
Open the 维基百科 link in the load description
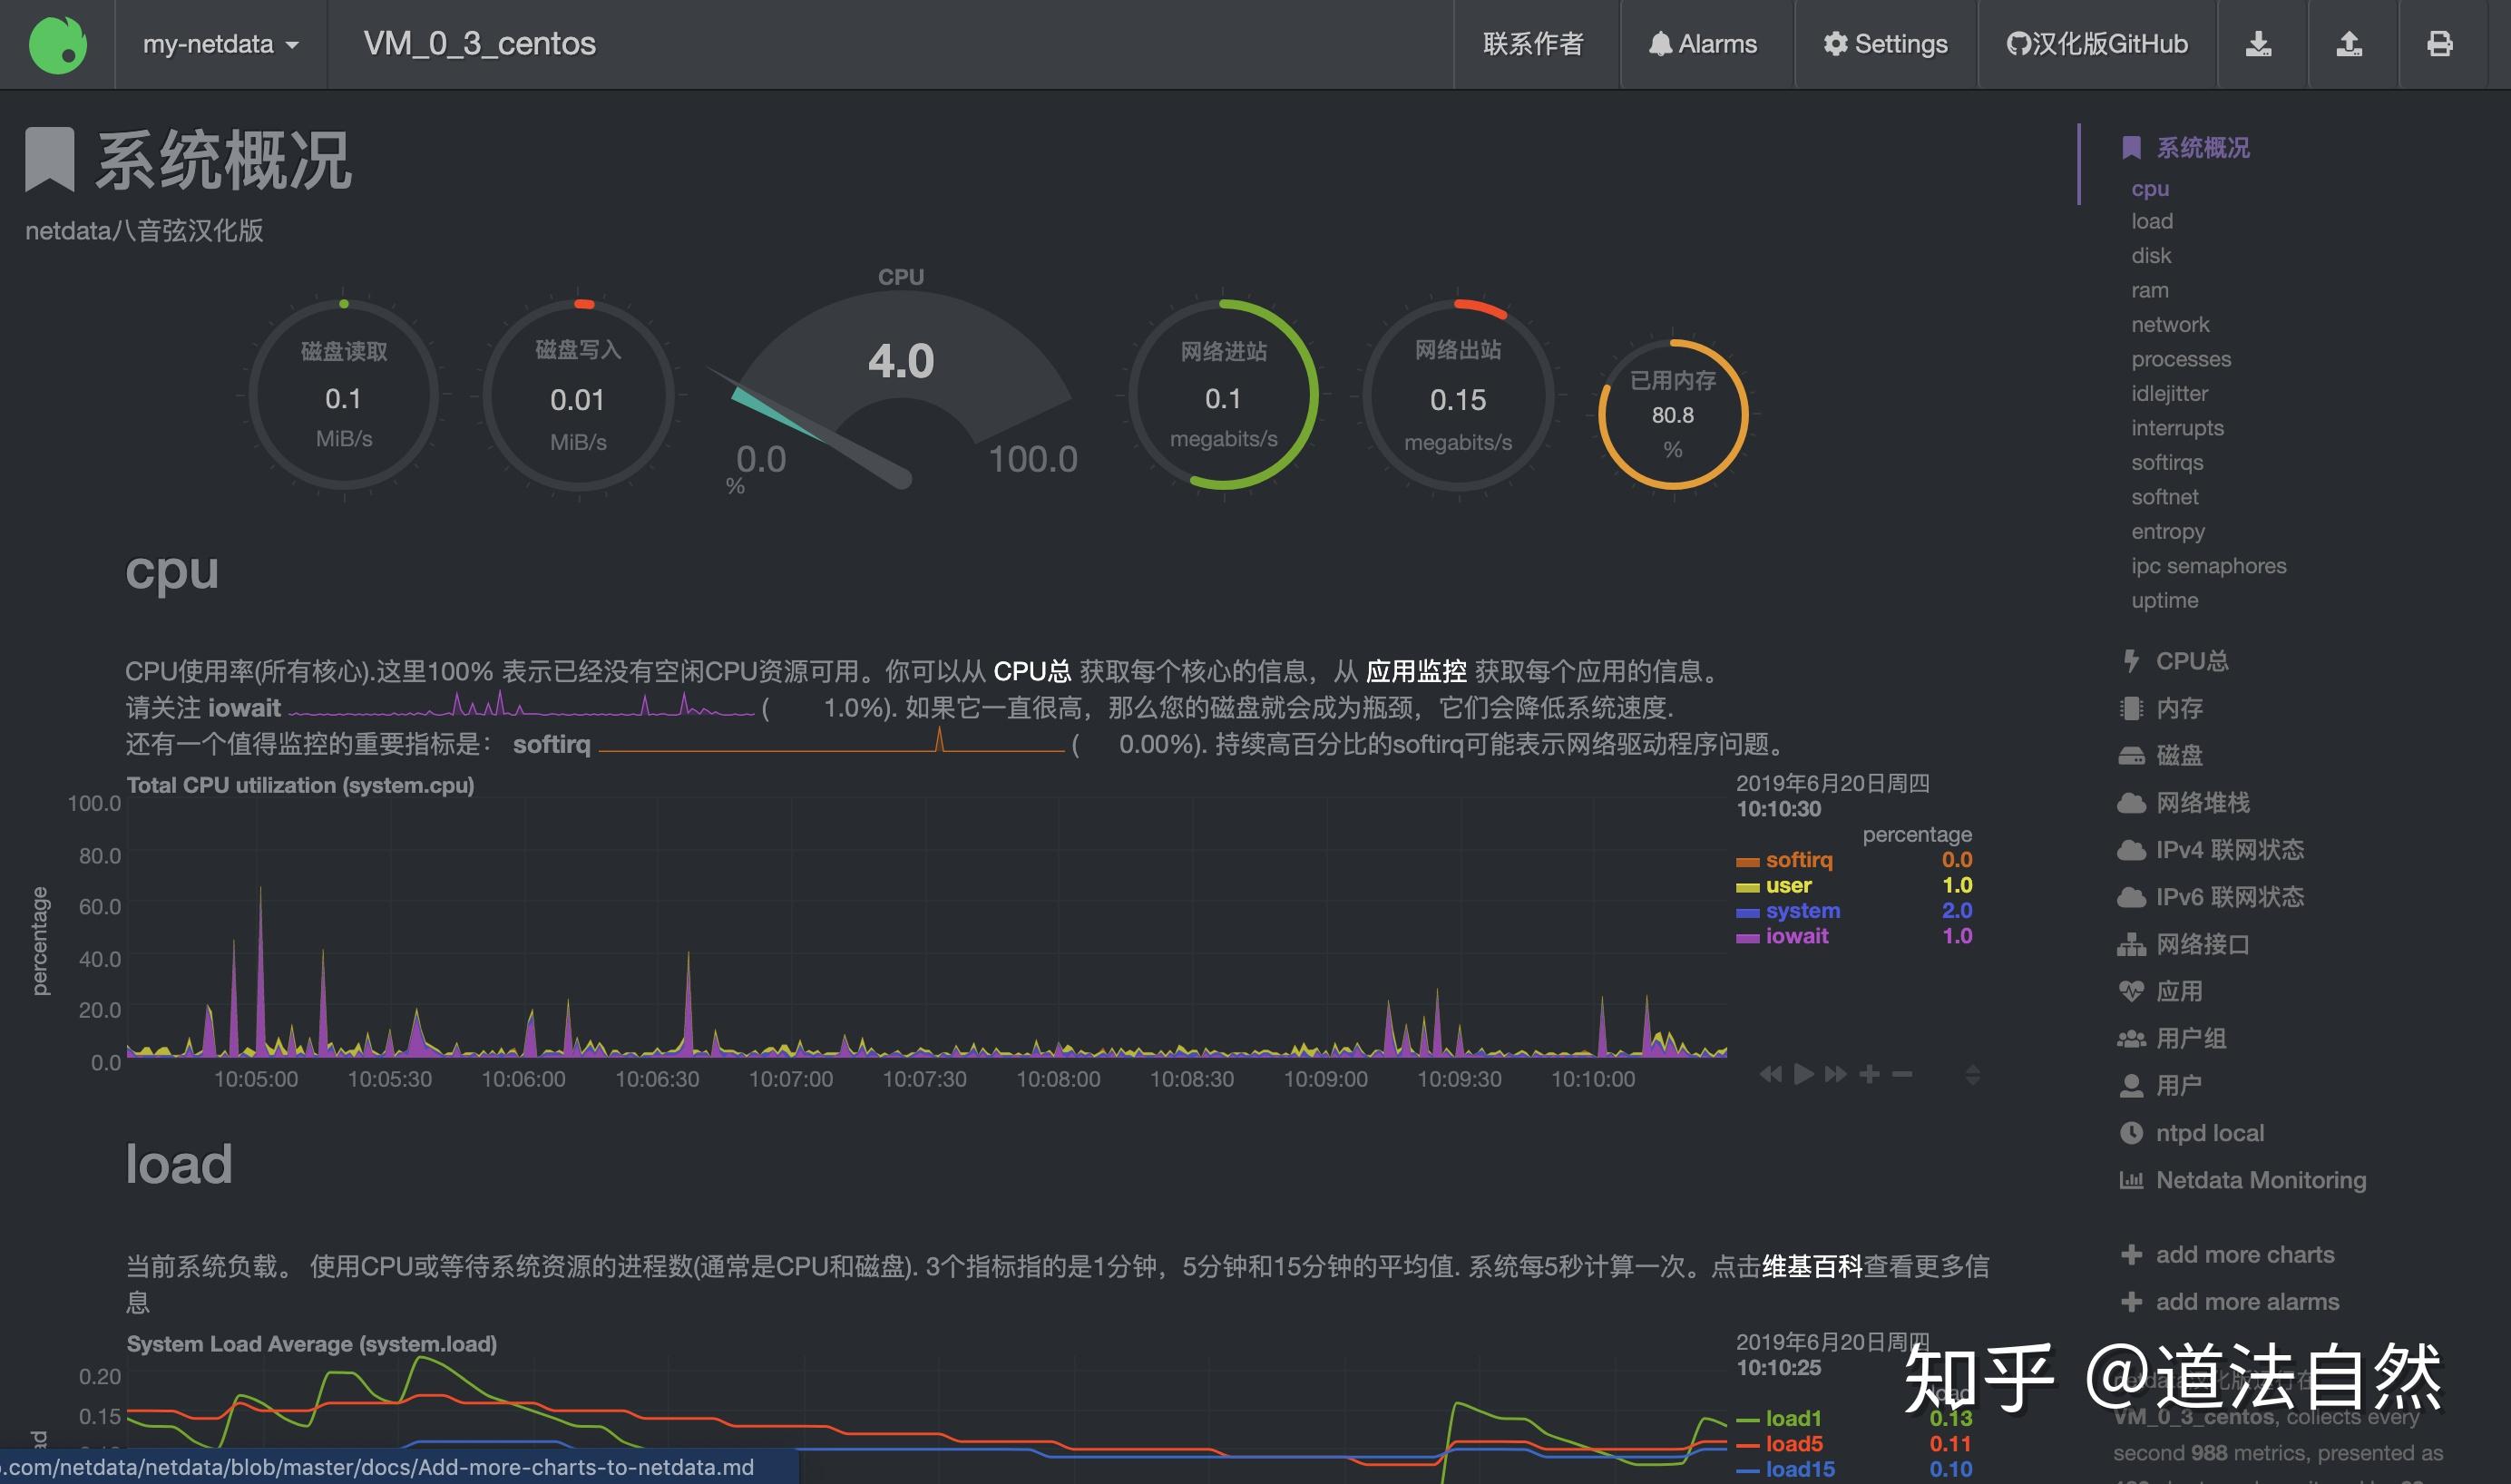(x=1812, y=1265)
